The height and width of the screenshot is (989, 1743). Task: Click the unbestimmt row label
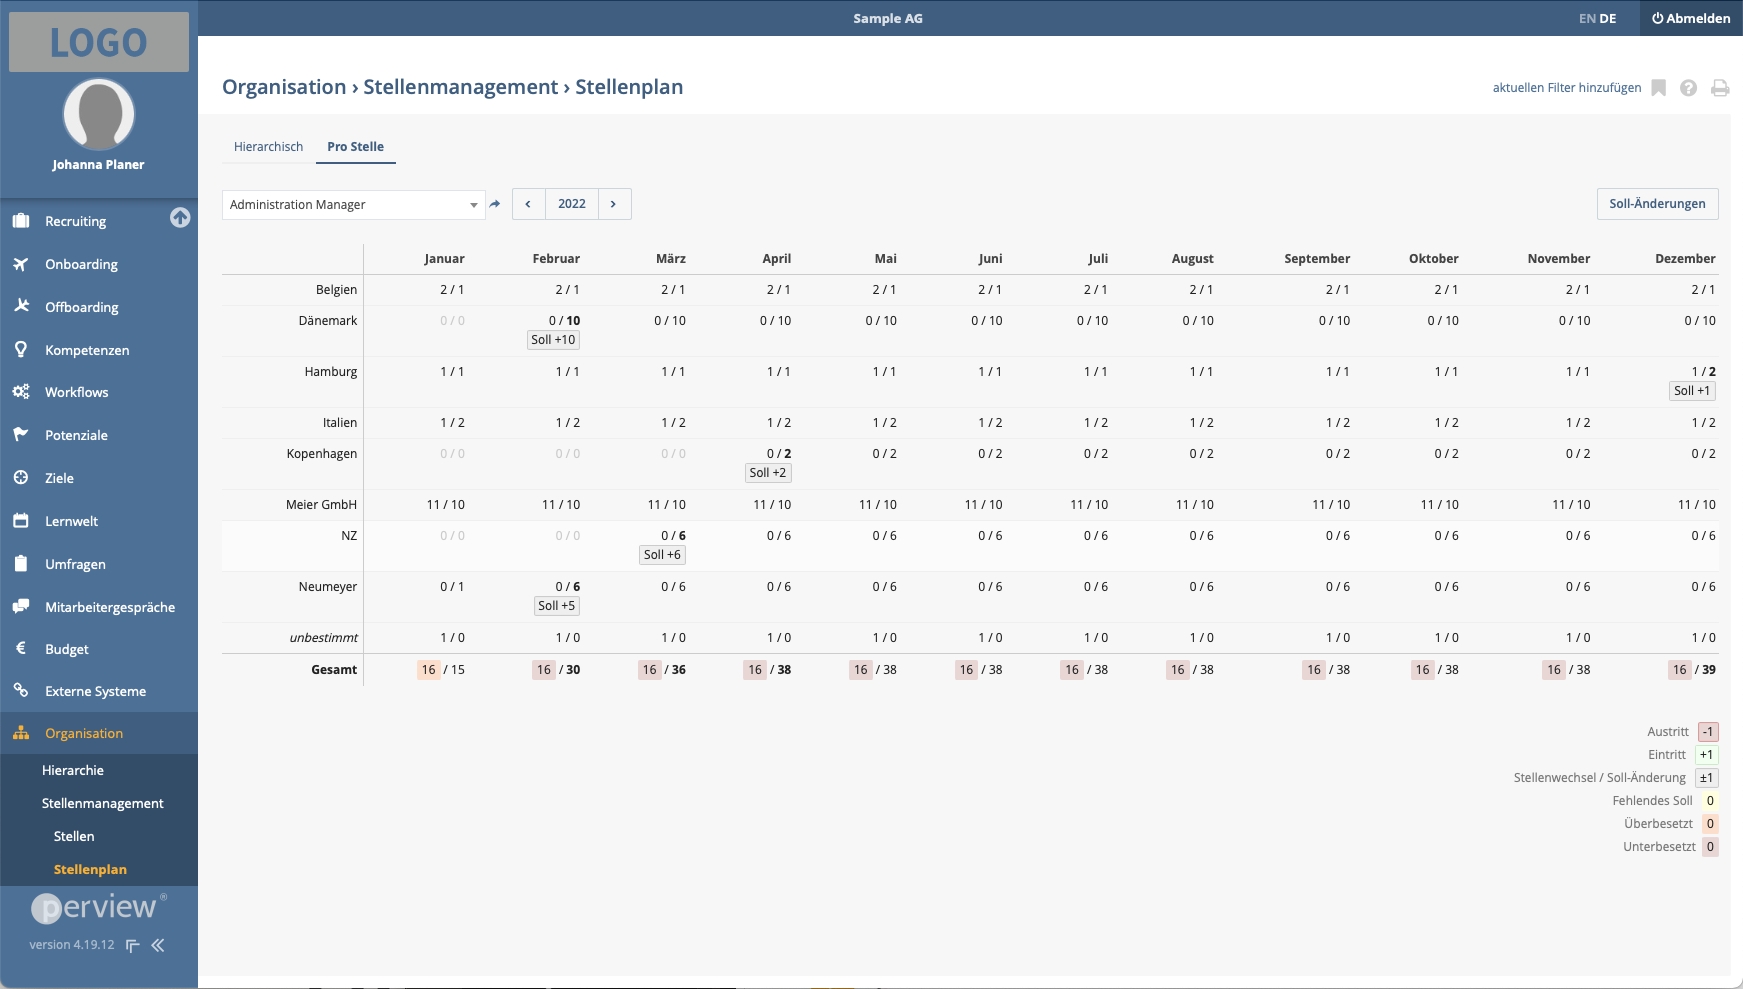tap(323, 638)
